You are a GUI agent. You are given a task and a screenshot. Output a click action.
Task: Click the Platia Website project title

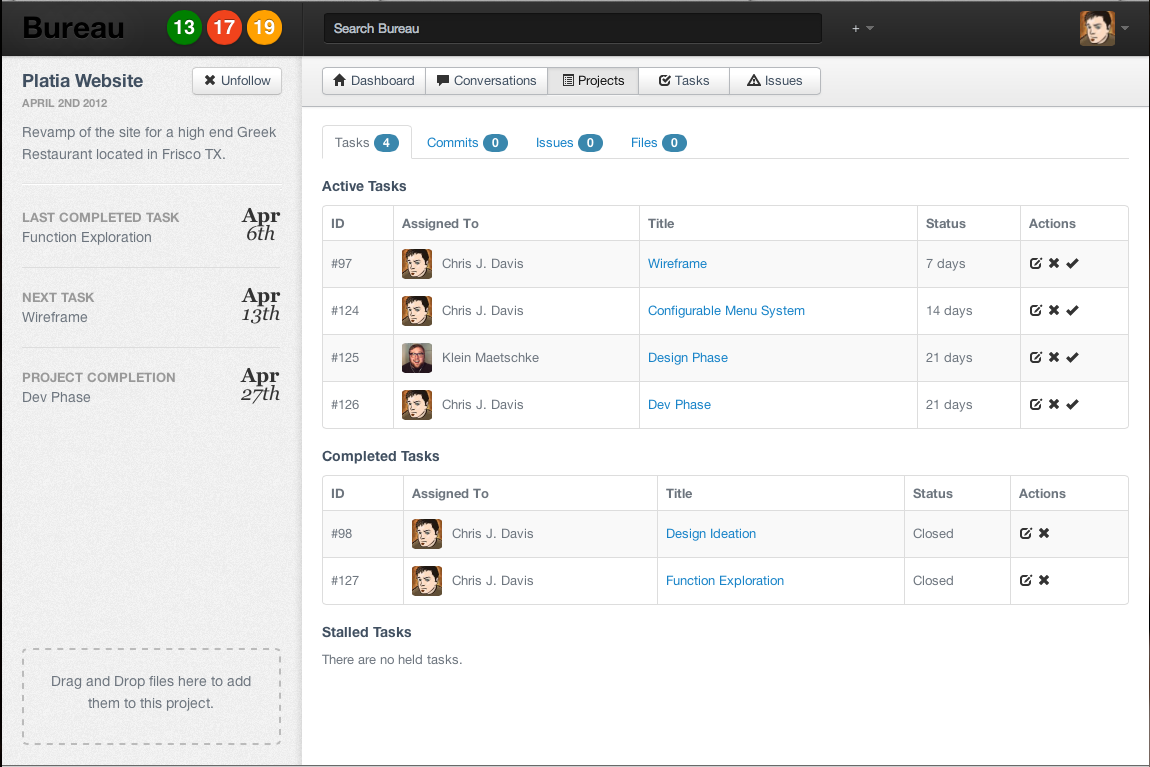(x=82, y=81)
